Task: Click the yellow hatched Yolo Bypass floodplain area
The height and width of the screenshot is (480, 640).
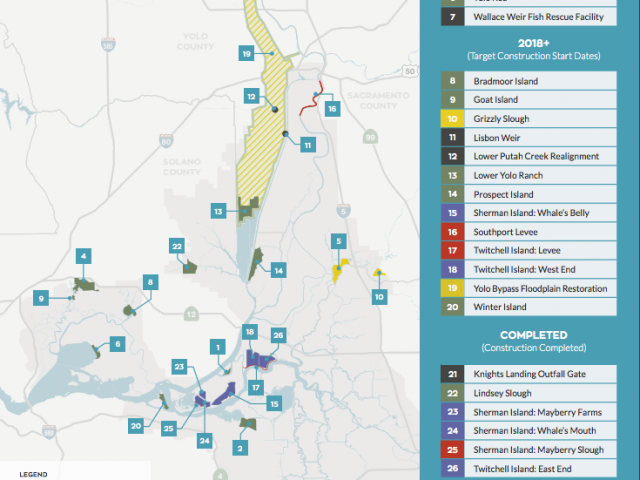Action: click(x=265, y=135)
